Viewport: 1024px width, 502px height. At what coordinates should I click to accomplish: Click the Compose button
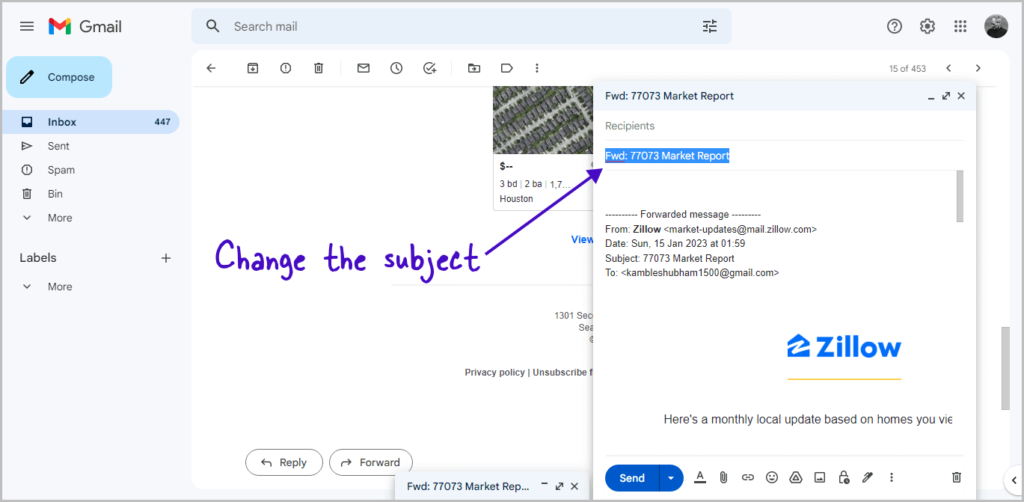59,77
